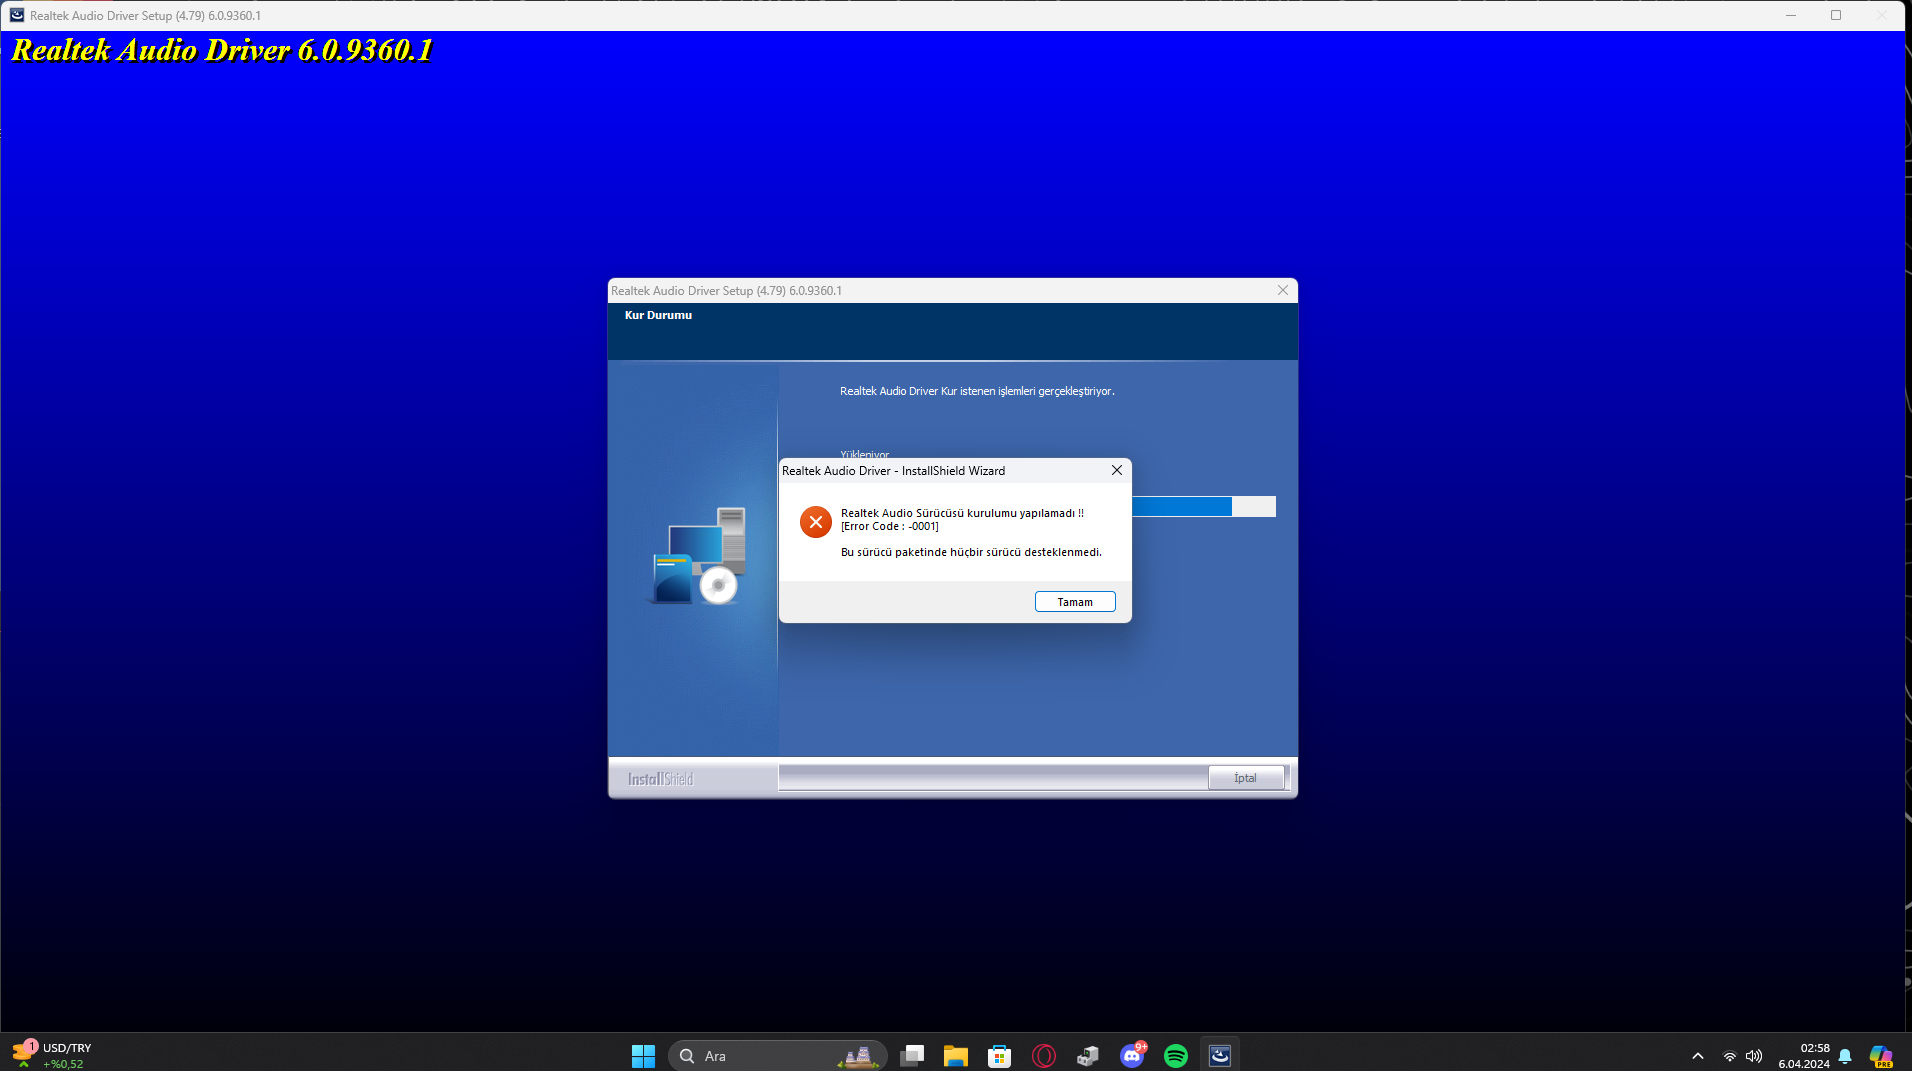Open Microsoft Store from the taskbar
Image resolution: width=1912 pixels, height=1071 pixels.
(1000, 1056)
